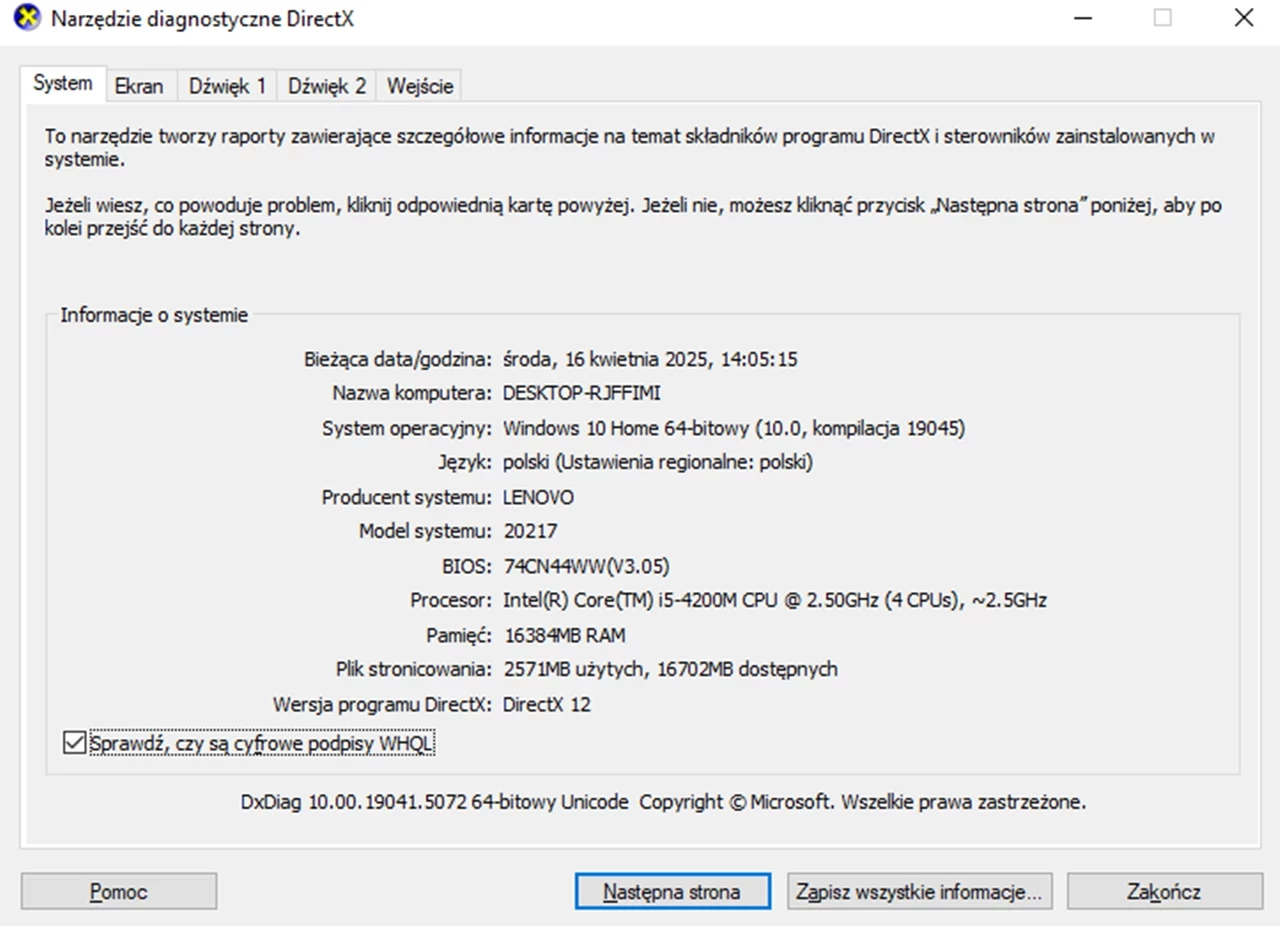The image size is (1280, 926).
Task: Click the computer name DESKTOP-RJFFIMI
Action: [x=582, y=393]
